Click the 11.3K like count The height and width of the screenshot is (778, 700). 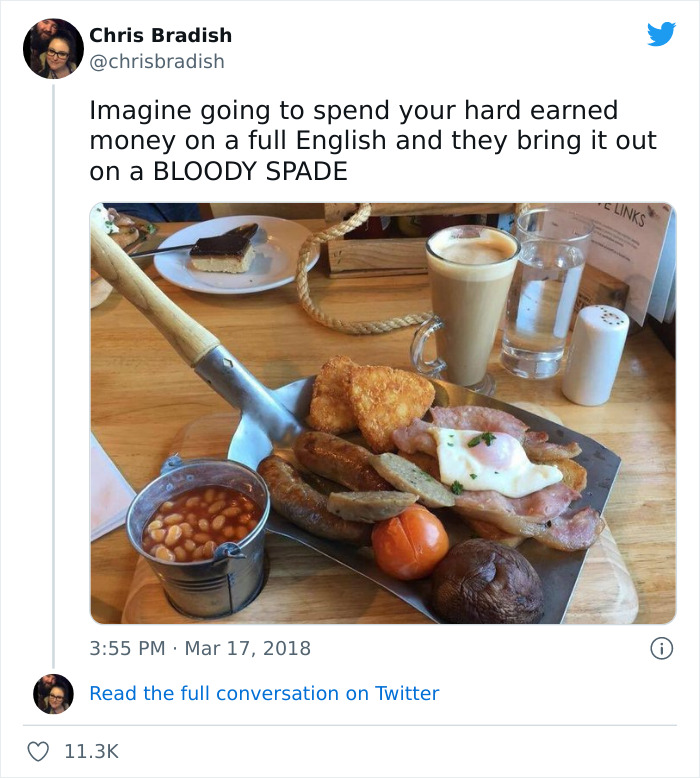click(91, 751)
